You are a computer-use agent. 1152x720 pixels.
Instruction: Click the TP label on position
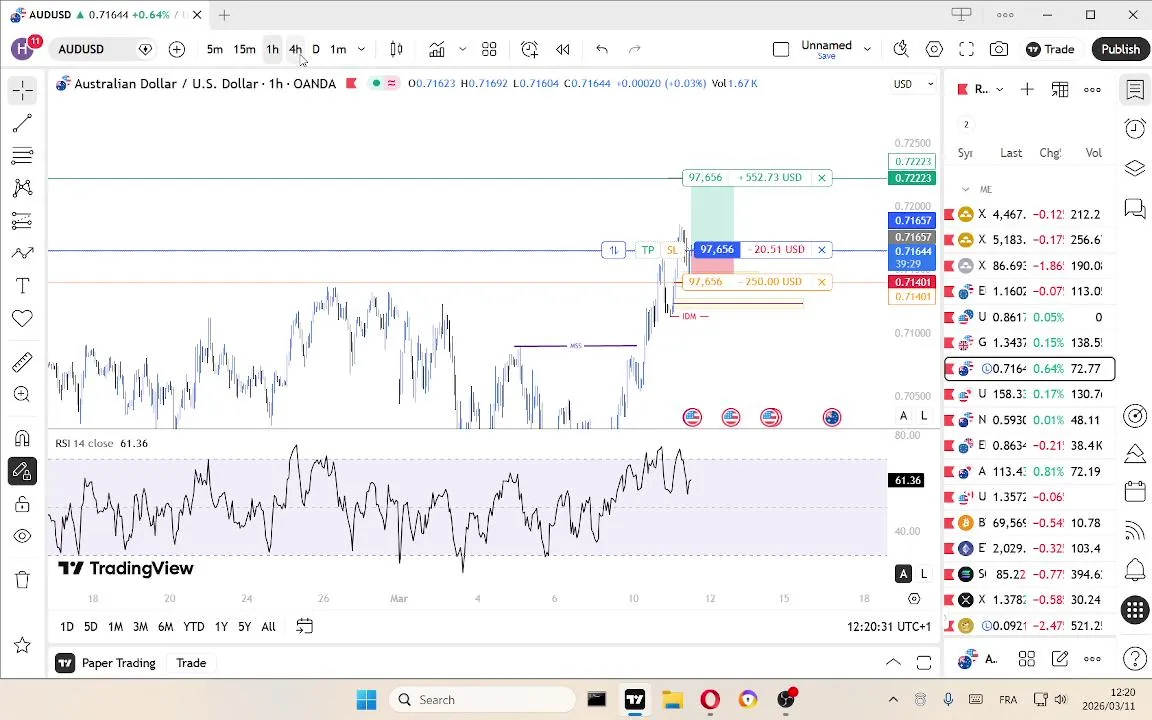pyautogui.click(x=647, y=250)
